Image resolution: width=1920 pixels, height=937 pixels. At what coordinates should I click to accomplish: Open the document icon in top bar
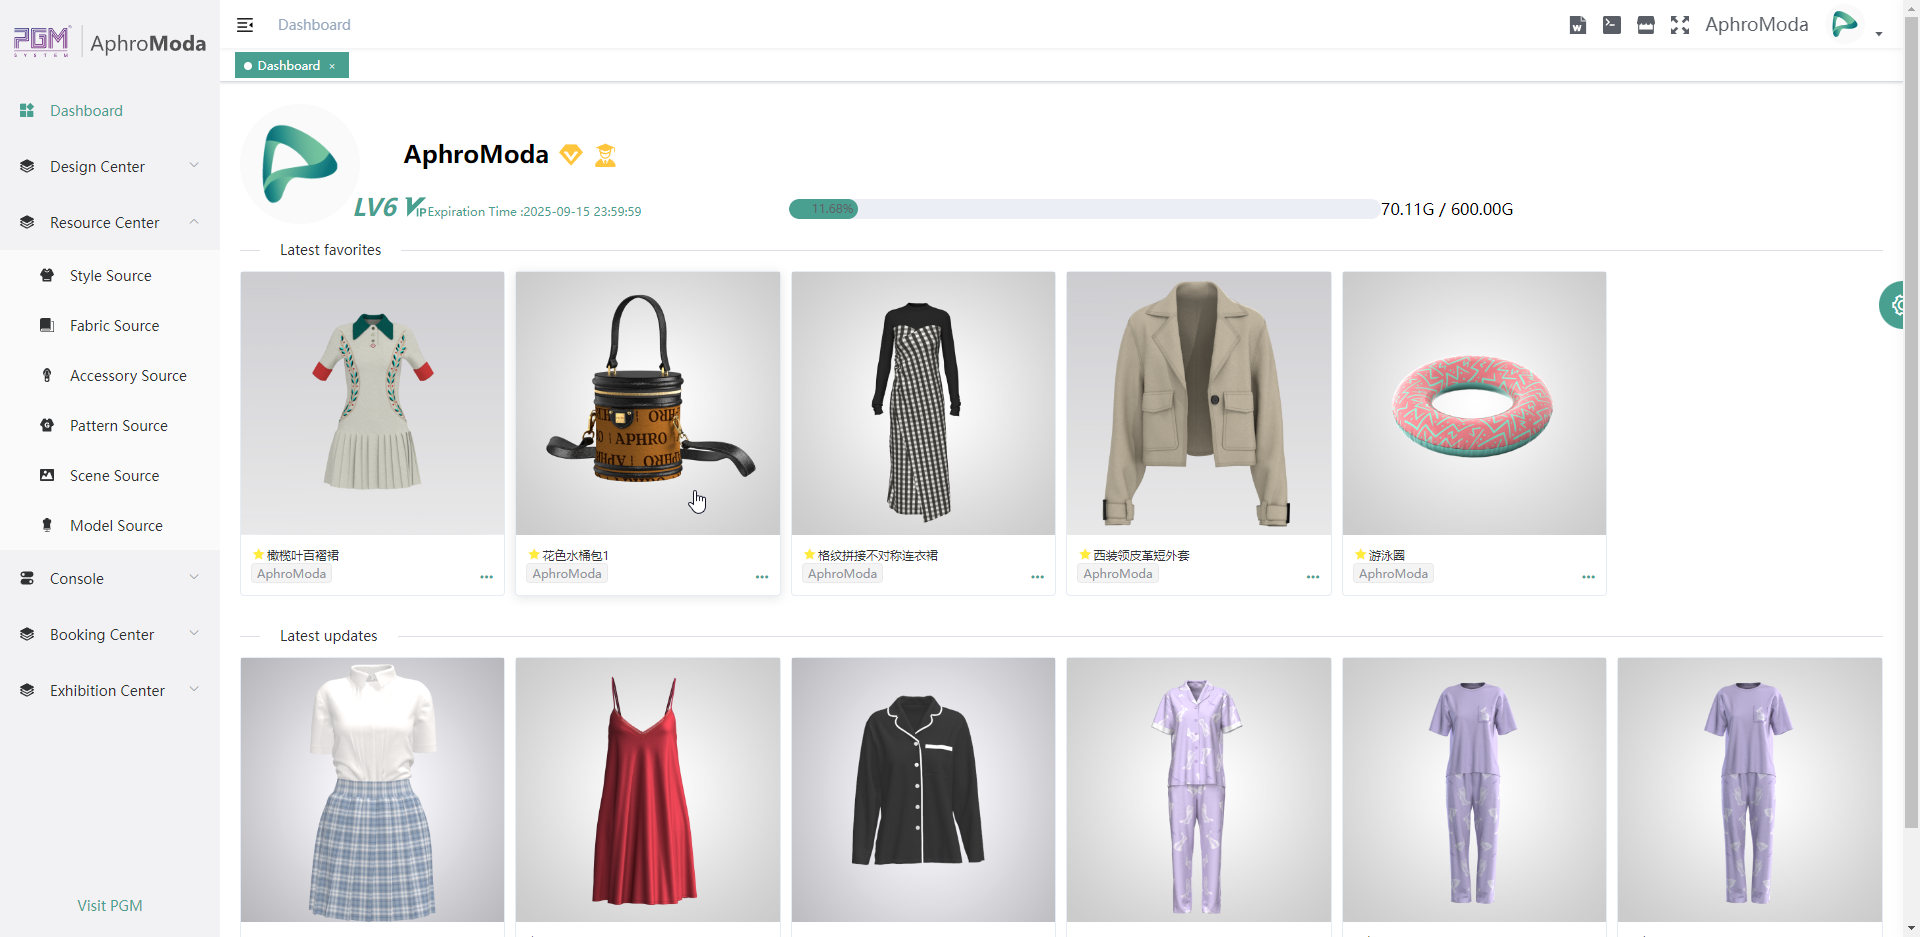click(x=1578, y=25)
